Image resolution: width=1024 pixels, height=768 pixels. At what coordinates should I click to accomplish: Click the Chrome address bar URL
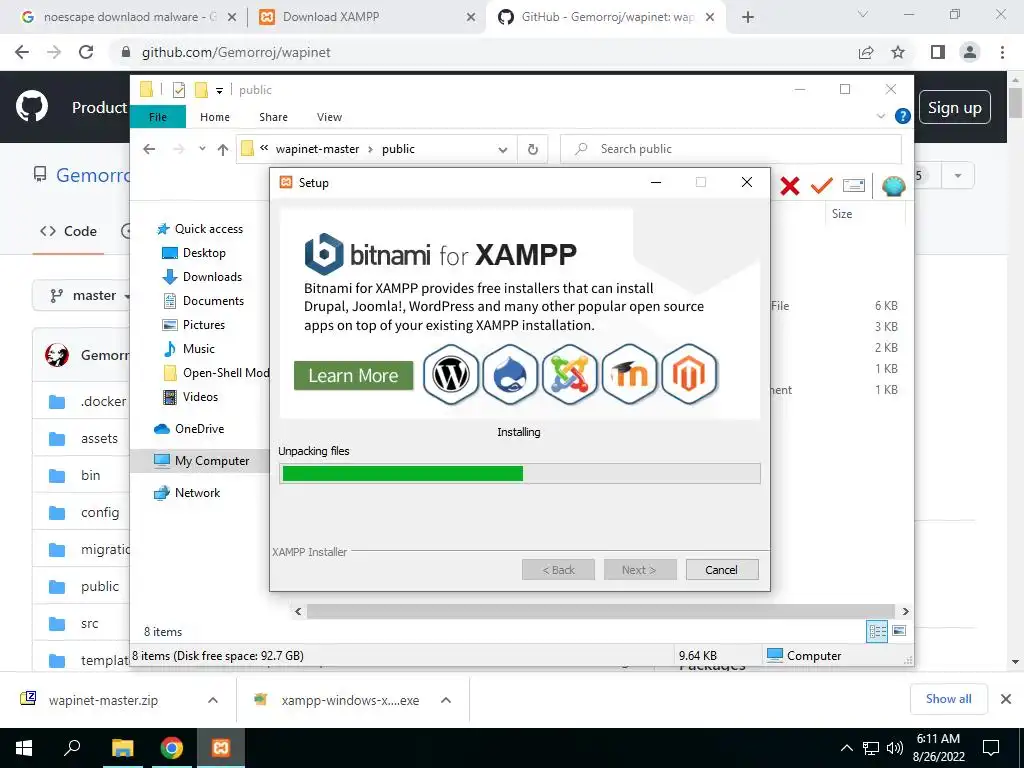pos(236,52)
